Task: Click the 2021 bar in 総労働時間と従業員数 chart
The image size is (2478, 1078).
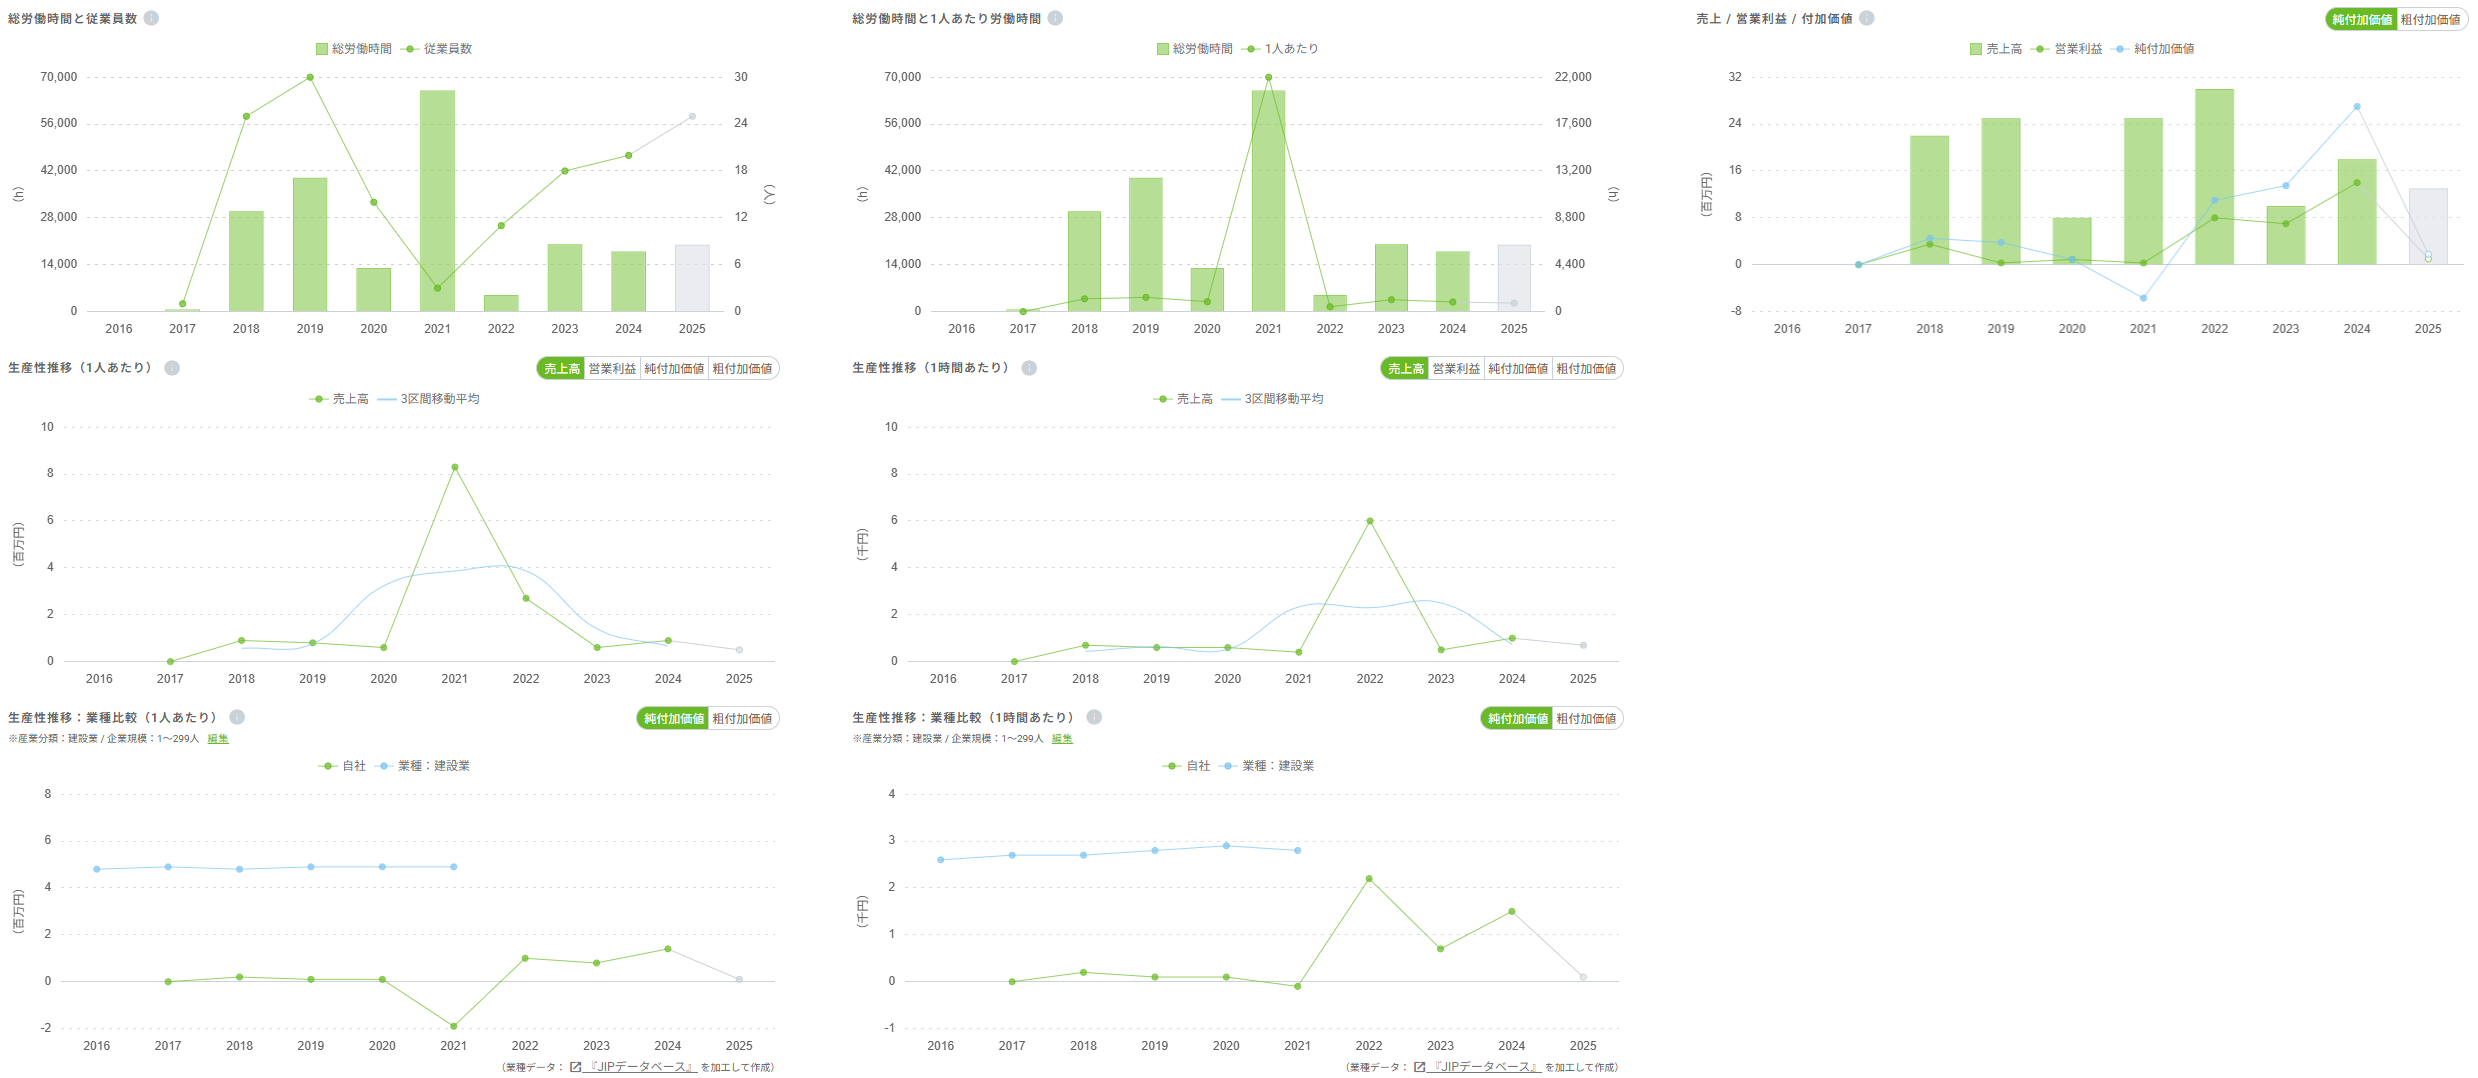Action: tap(437, 200)
